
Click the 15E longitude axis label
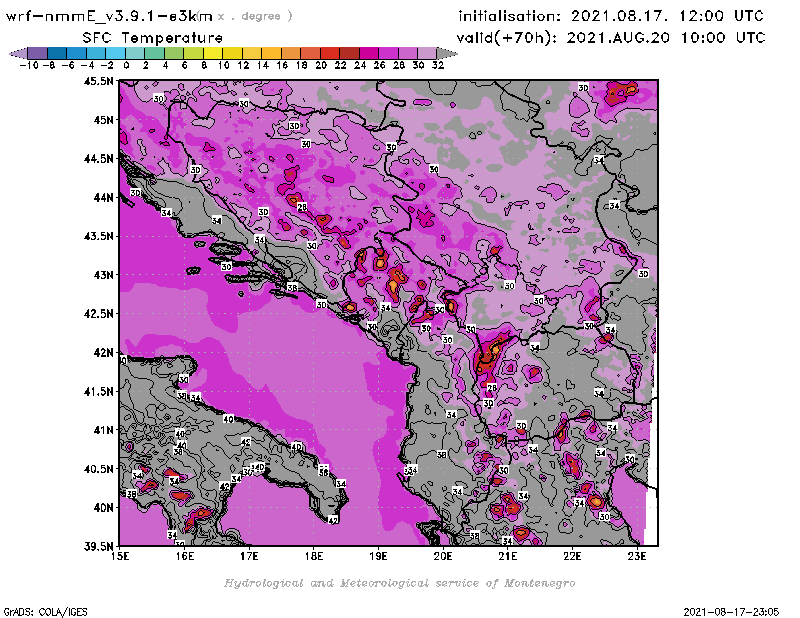tap(121, 556)
